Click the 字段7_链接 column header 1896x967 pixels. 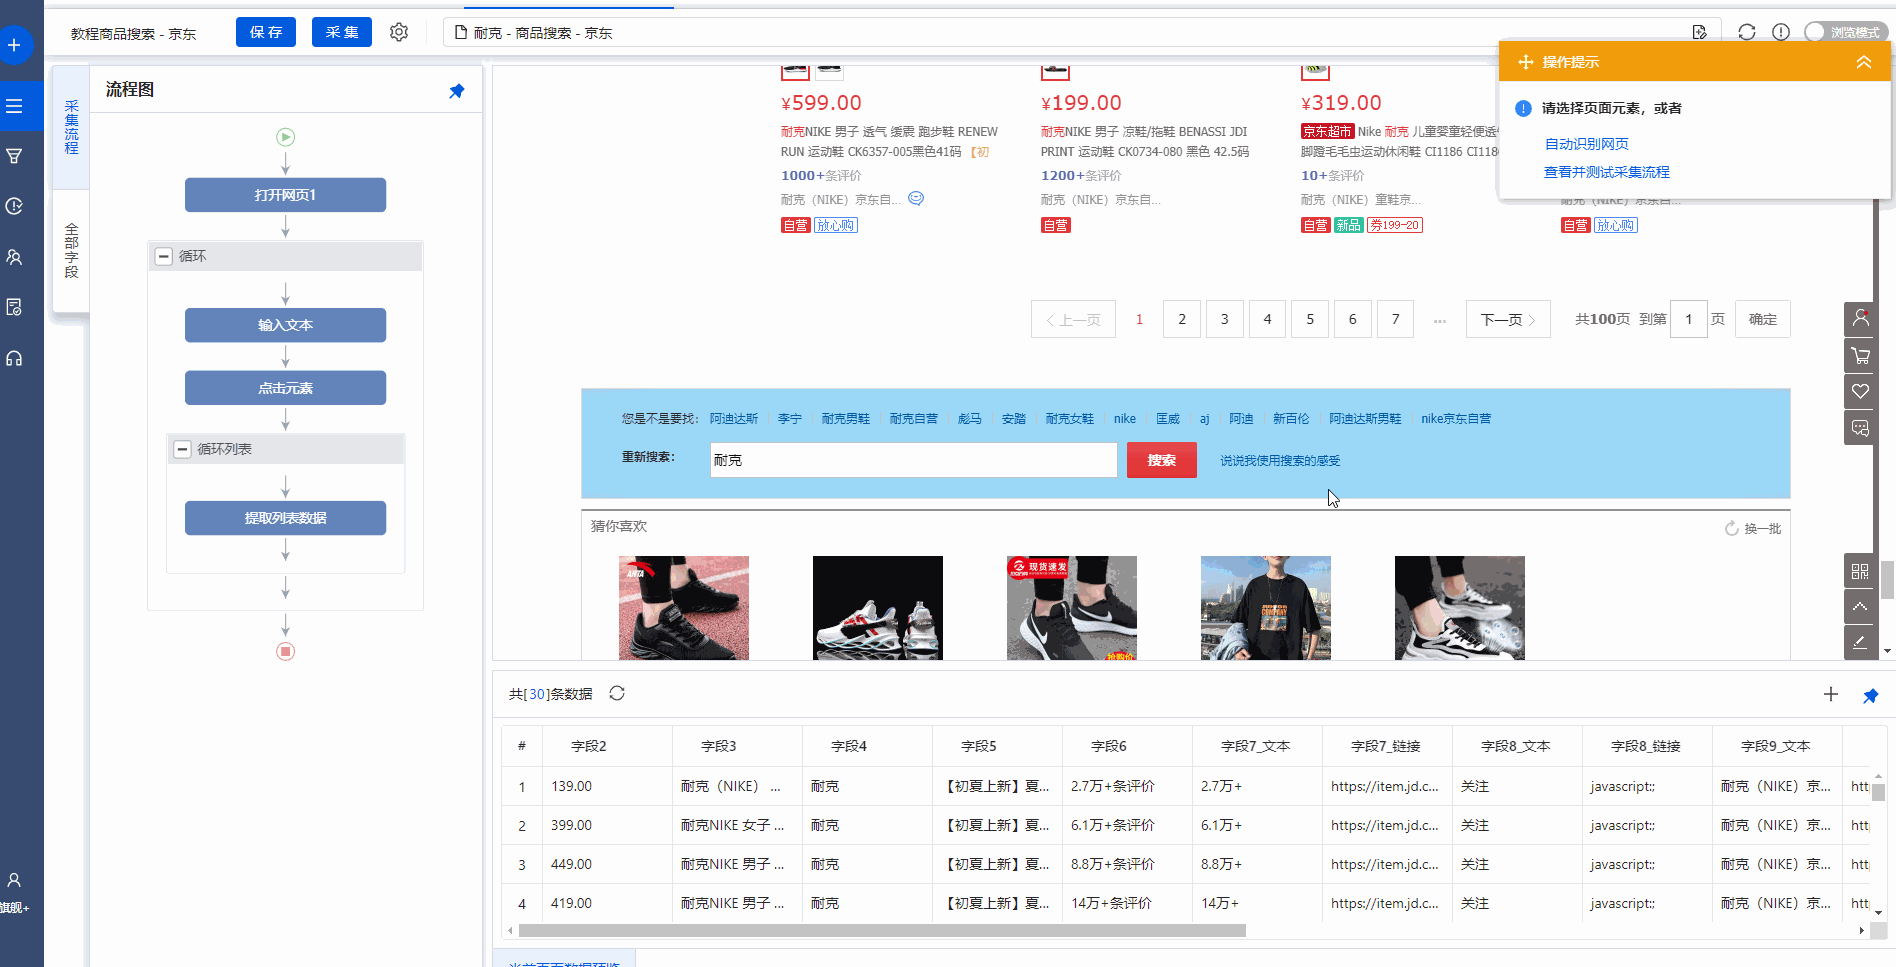(x=1386, y=746)
